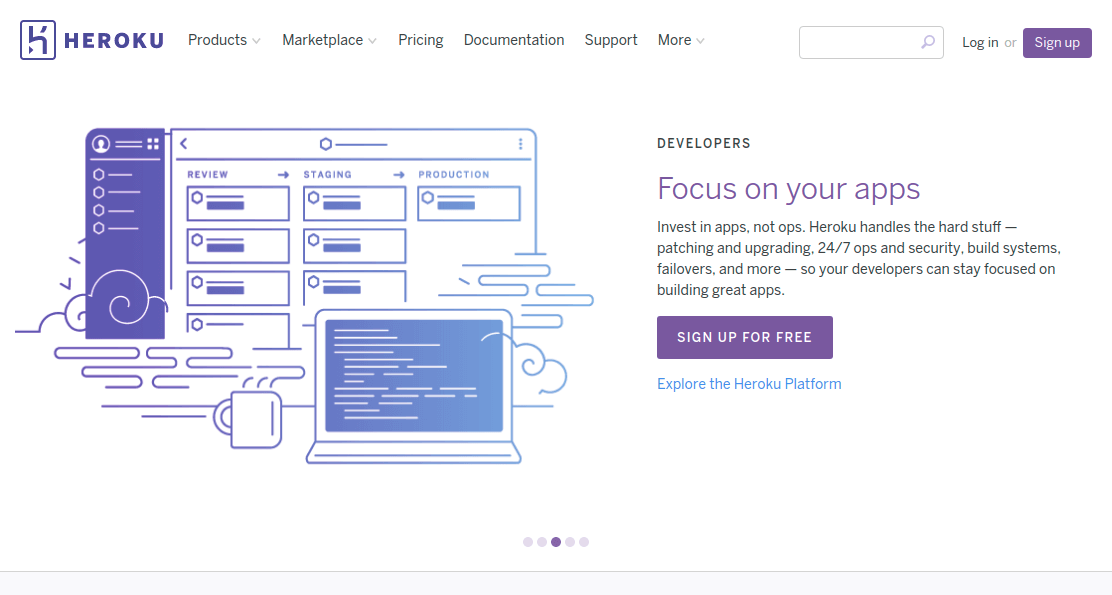Select the first carousel dot
Viewport: 1112px width, 595px height.
pos(527,541)
